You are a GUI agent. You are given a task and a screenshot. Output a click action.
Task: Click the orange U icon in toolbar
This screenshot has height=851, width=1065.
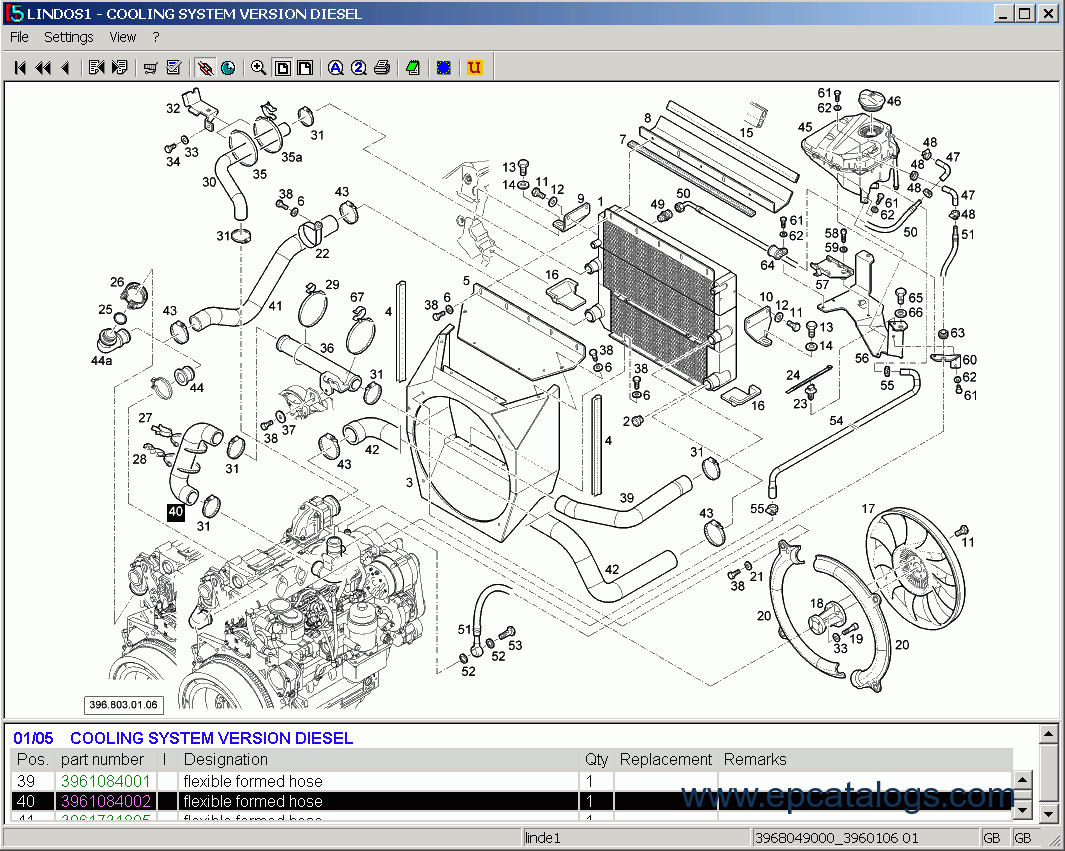474,68
